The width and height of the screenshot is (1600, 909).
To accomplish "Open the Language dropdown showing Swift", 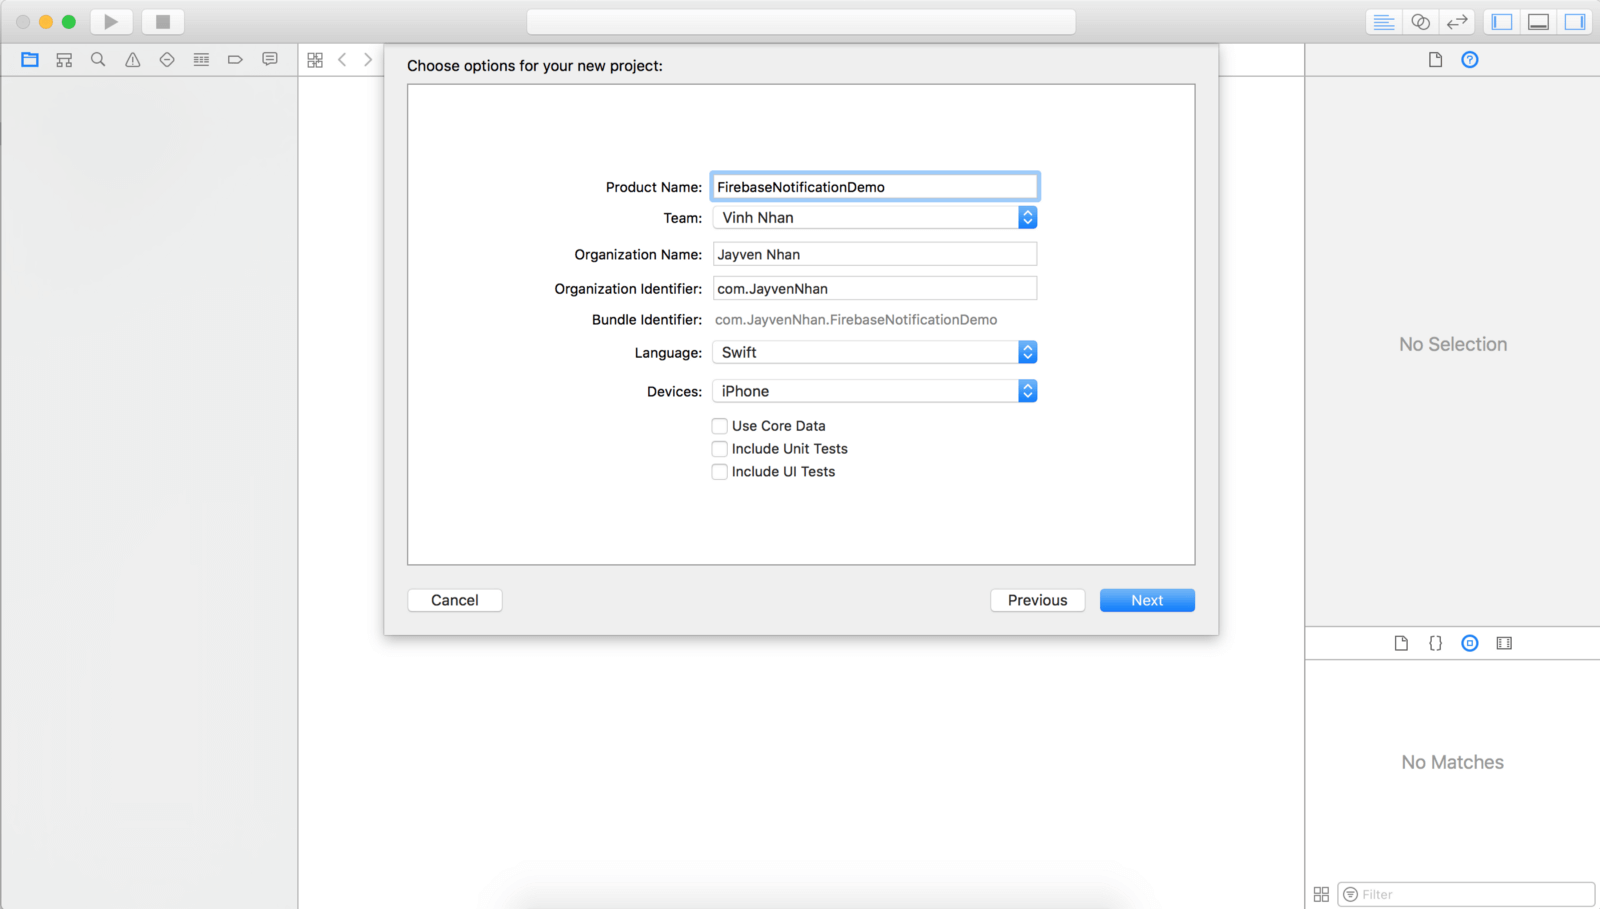I will [x=875, y=352].
